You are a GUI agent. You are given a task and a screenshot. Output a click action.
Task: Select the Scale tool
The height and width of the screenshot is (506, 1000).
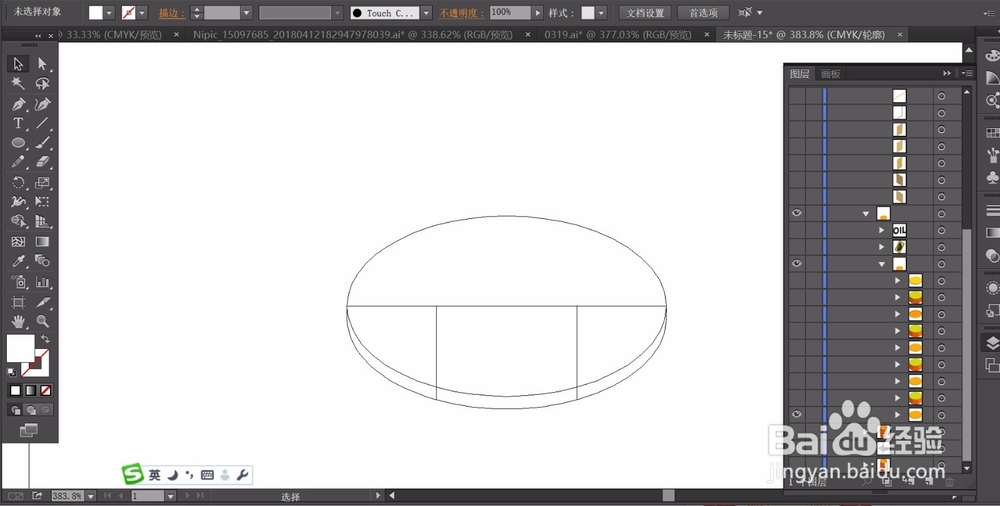tap(42, 182)
